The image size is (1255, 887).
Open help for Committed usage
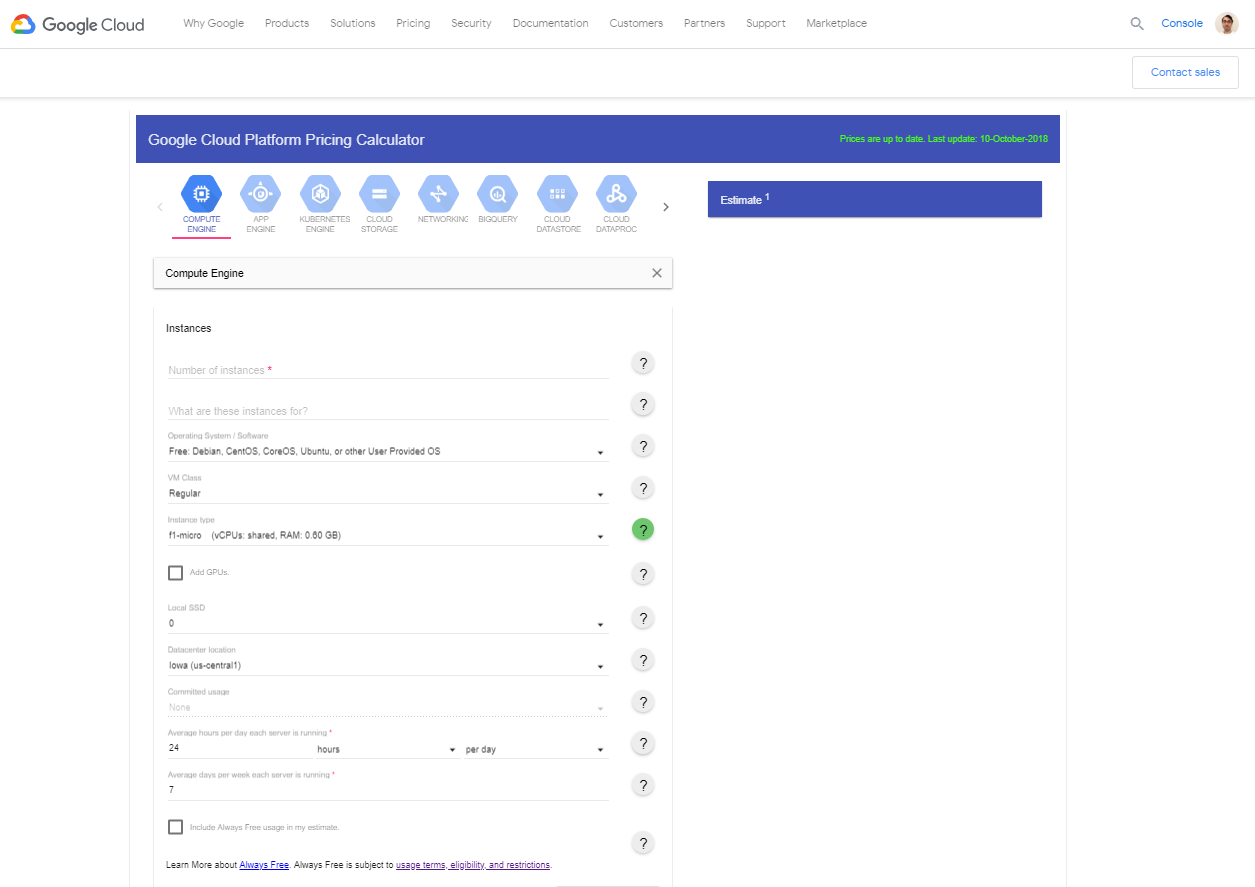(643, 702)
